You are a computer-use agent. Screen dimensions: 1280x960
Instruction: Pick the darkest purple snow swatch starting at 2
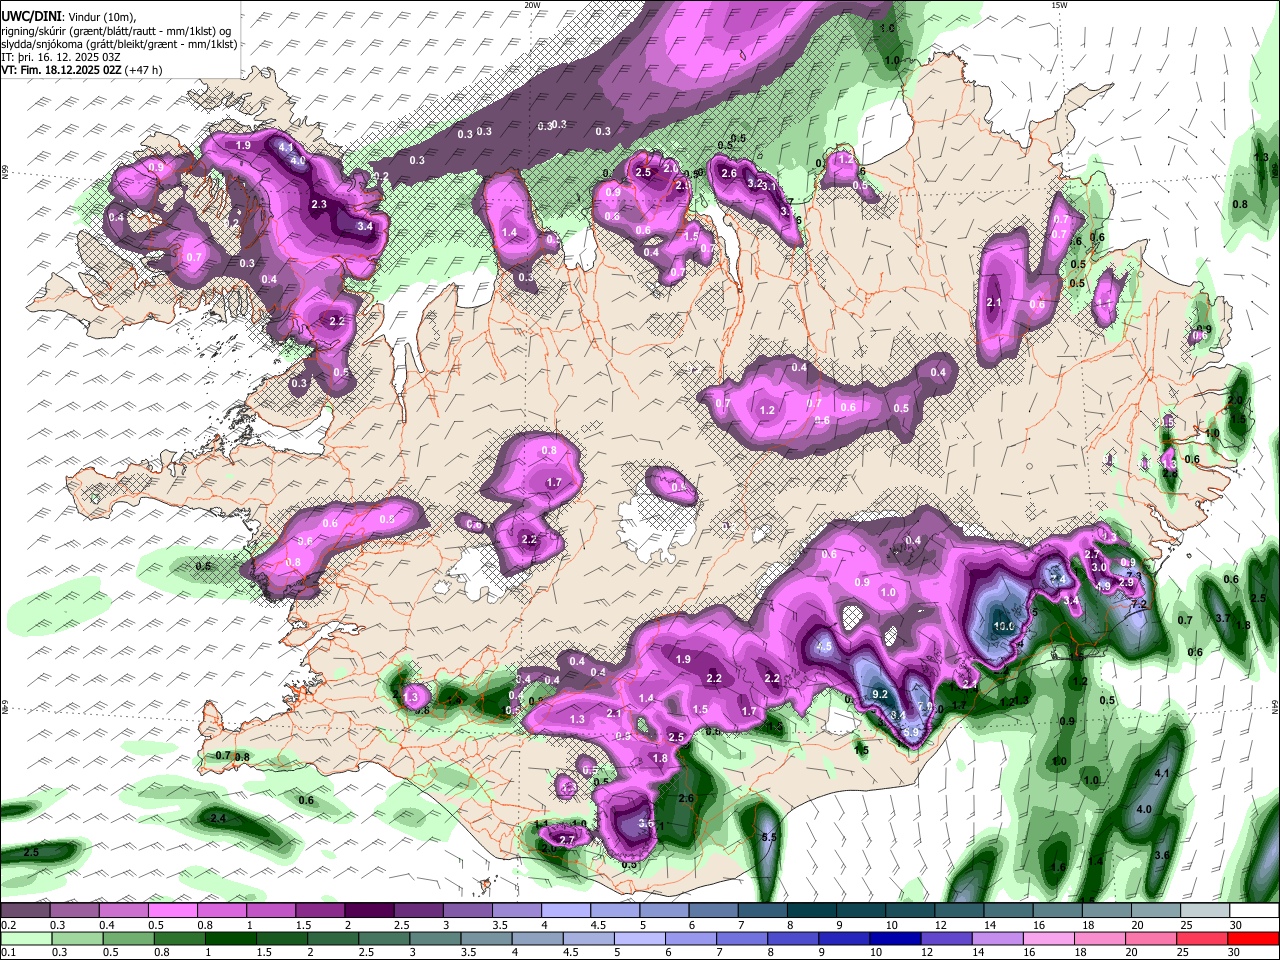[x=369, y=911]
